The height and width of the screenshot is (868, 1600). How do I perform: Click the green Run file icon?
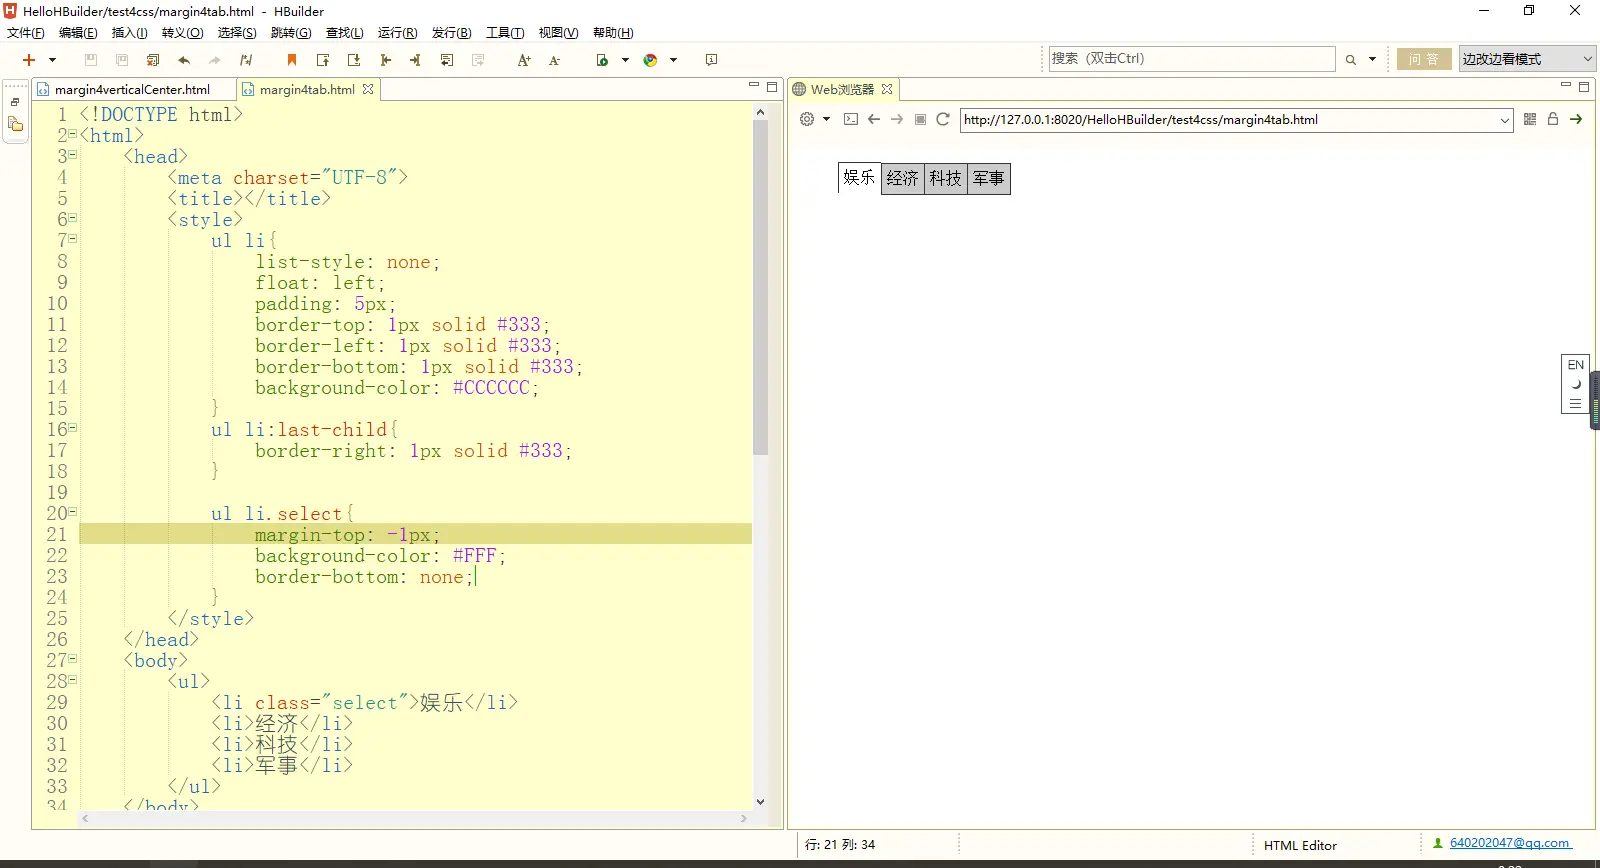point(602,60)
